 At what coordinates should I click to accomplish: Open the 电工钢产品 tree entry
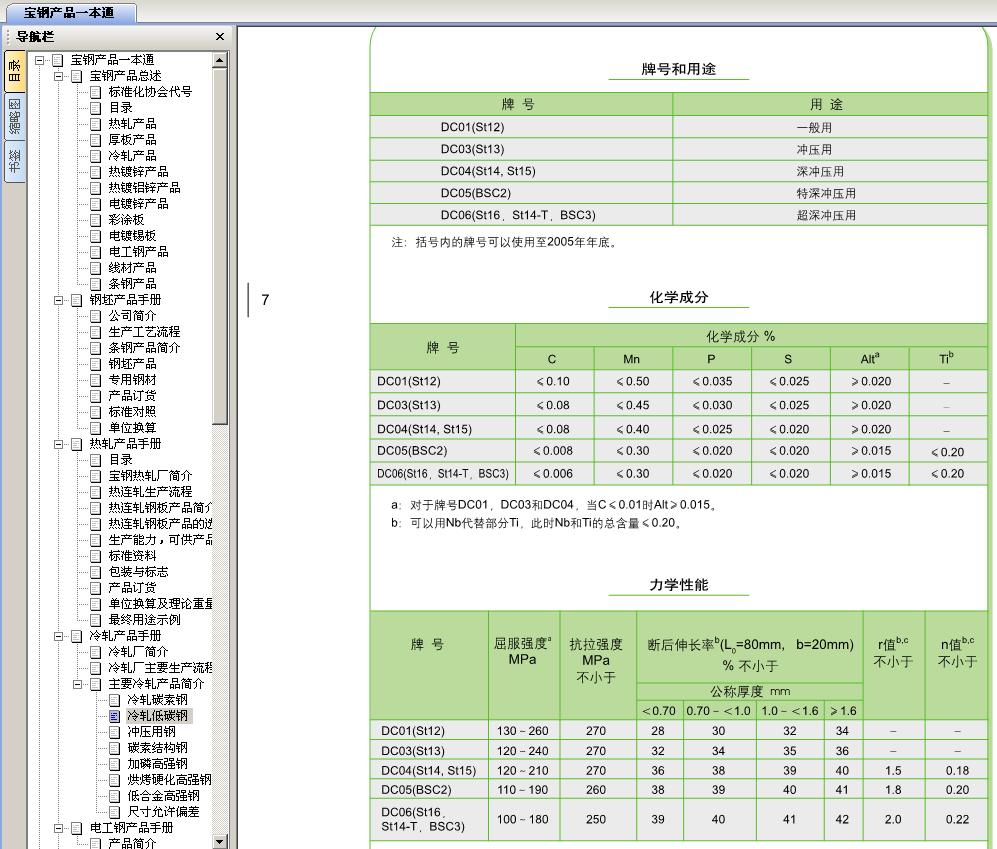[x=138, y=252]
